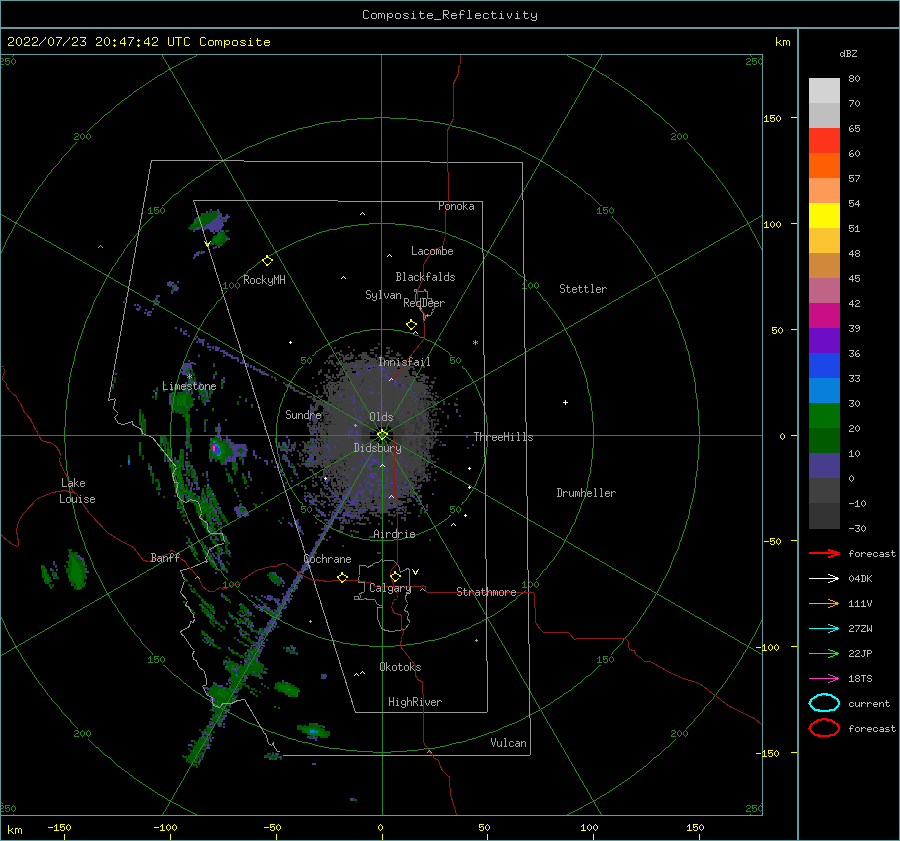Select the pink 45-42 dBZ color swatch
This screenshot has height=841, width=900.
pos(824,291)
